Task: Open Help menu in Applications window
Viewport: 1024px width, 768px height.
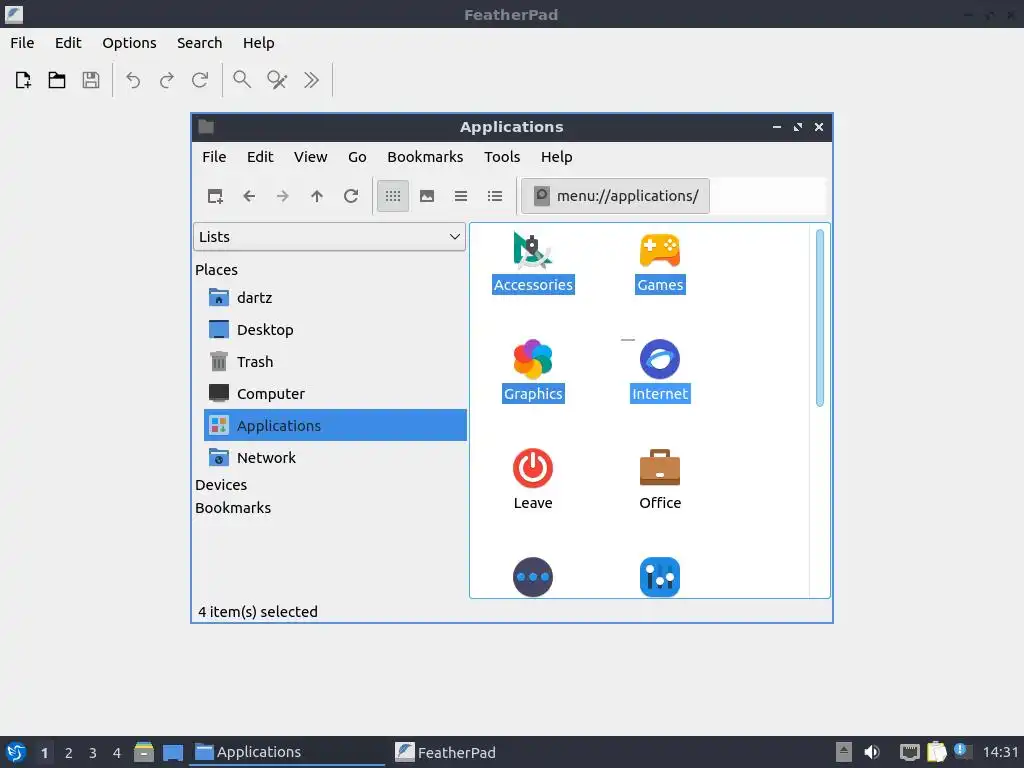Action: [x=556, y=157]
